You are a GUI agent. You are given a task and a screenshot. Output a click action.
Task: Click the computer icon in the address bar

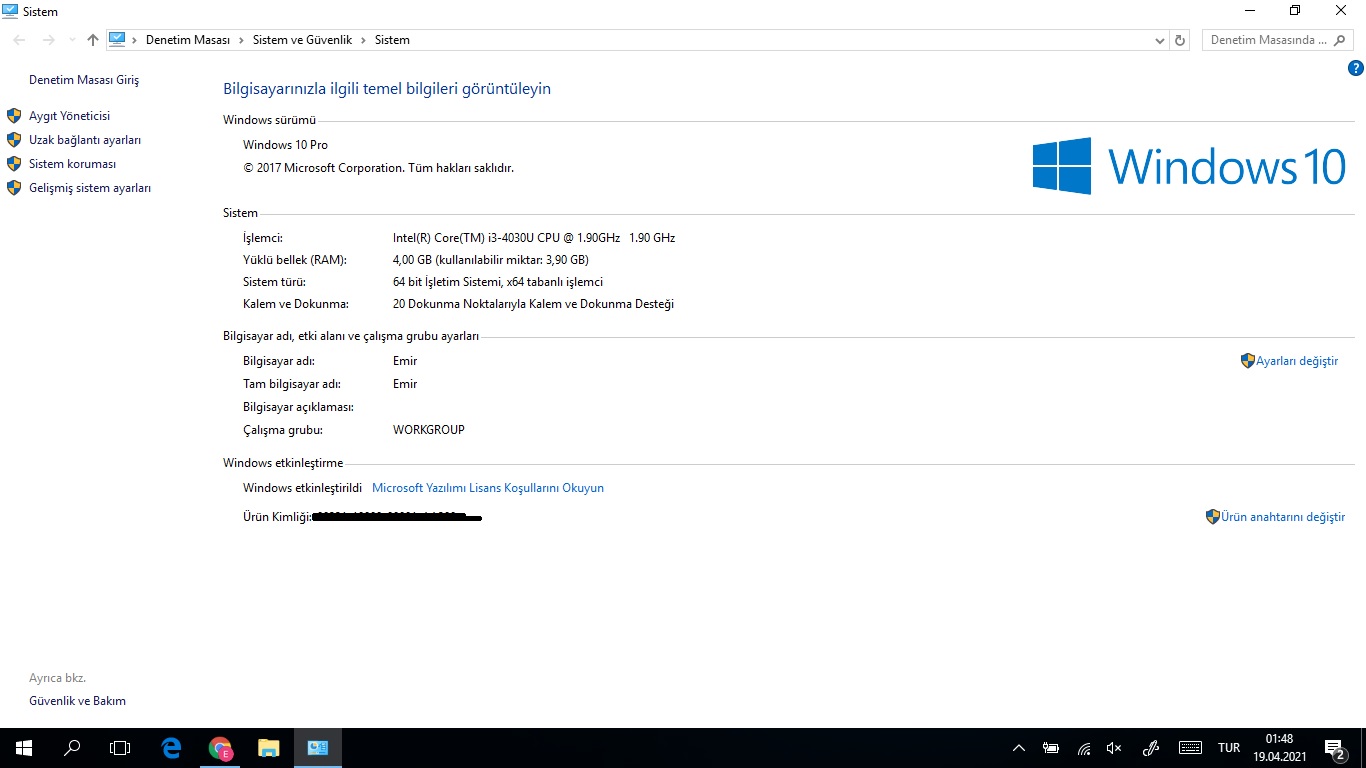[x=118, y=40]
